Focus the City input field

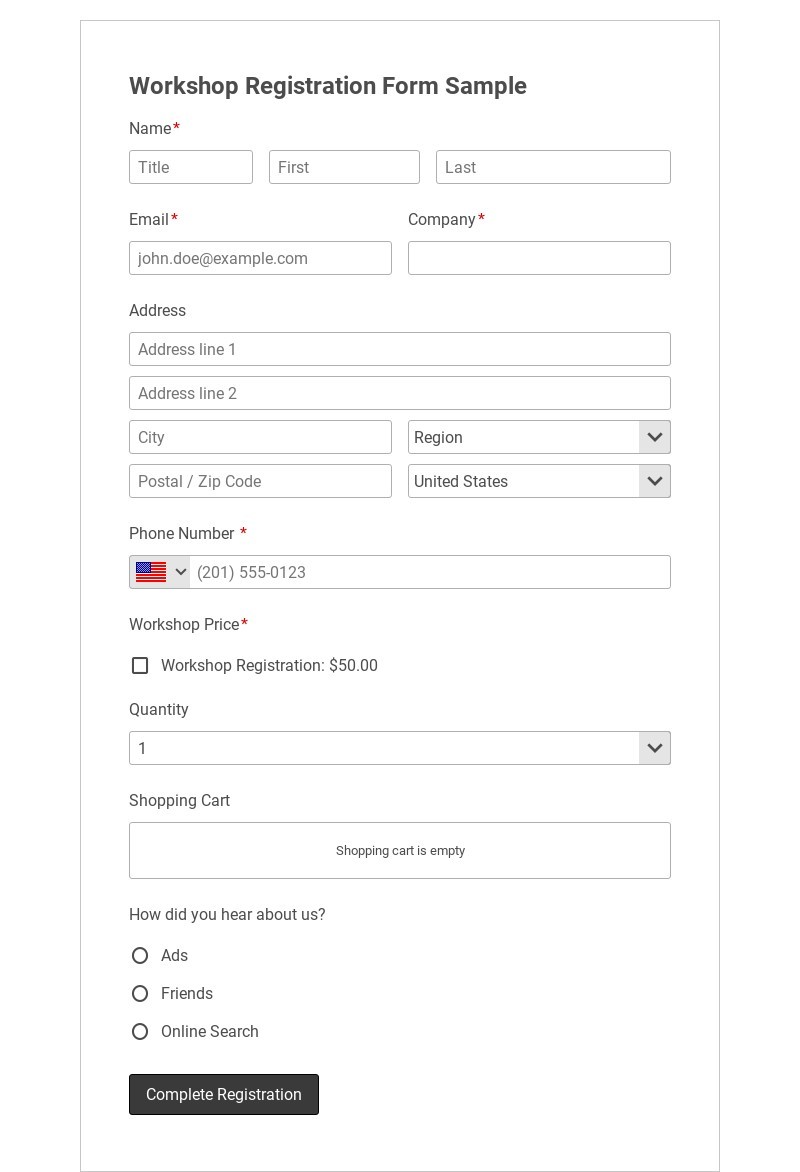point(260,437)
